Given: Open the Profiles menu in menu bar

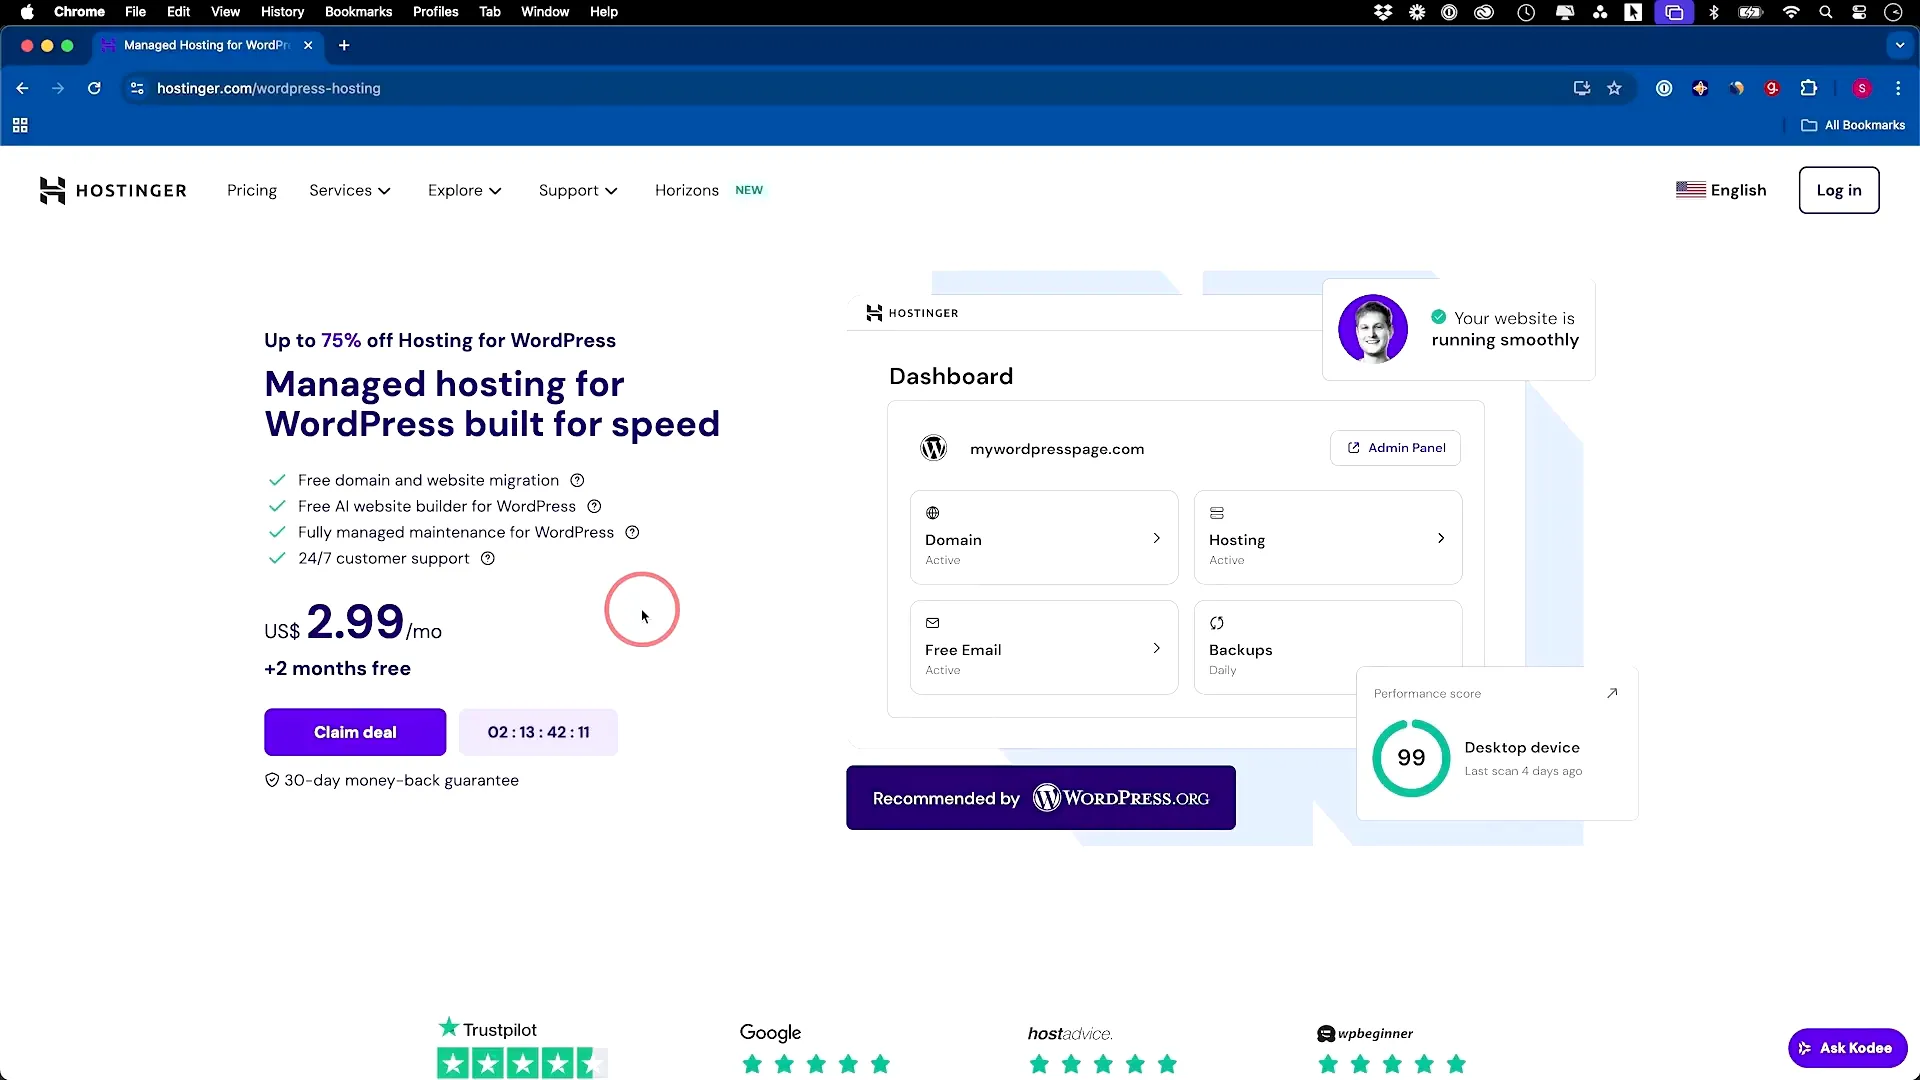Looking at the screenshot, I should (435, 12).
